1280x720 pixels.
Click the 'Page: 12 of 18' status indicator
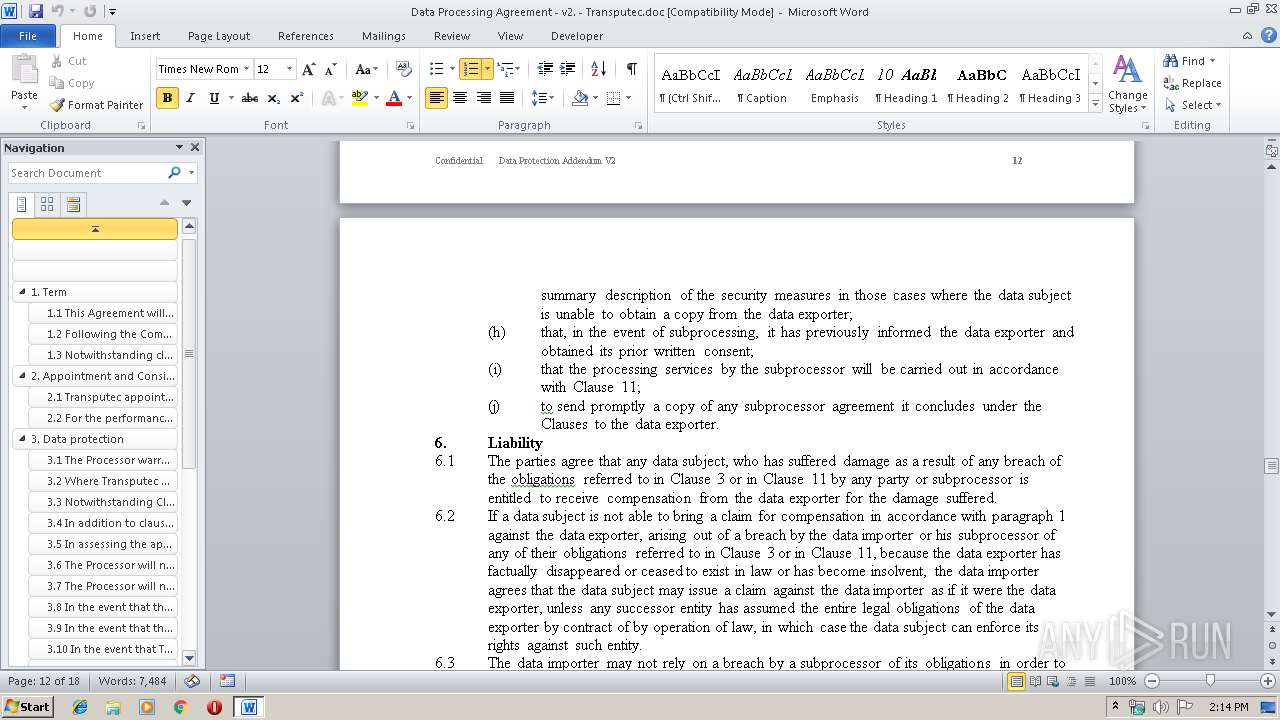[x=44, y=681]
